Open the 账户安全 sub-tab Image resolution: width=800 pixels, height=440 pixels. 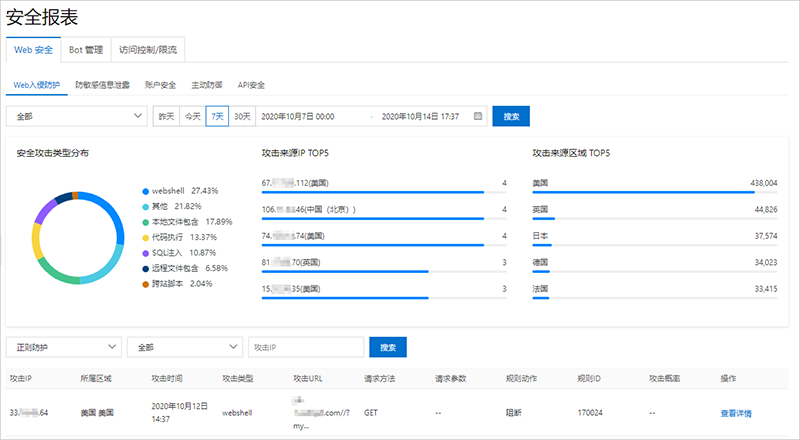[x=160, y=85]
